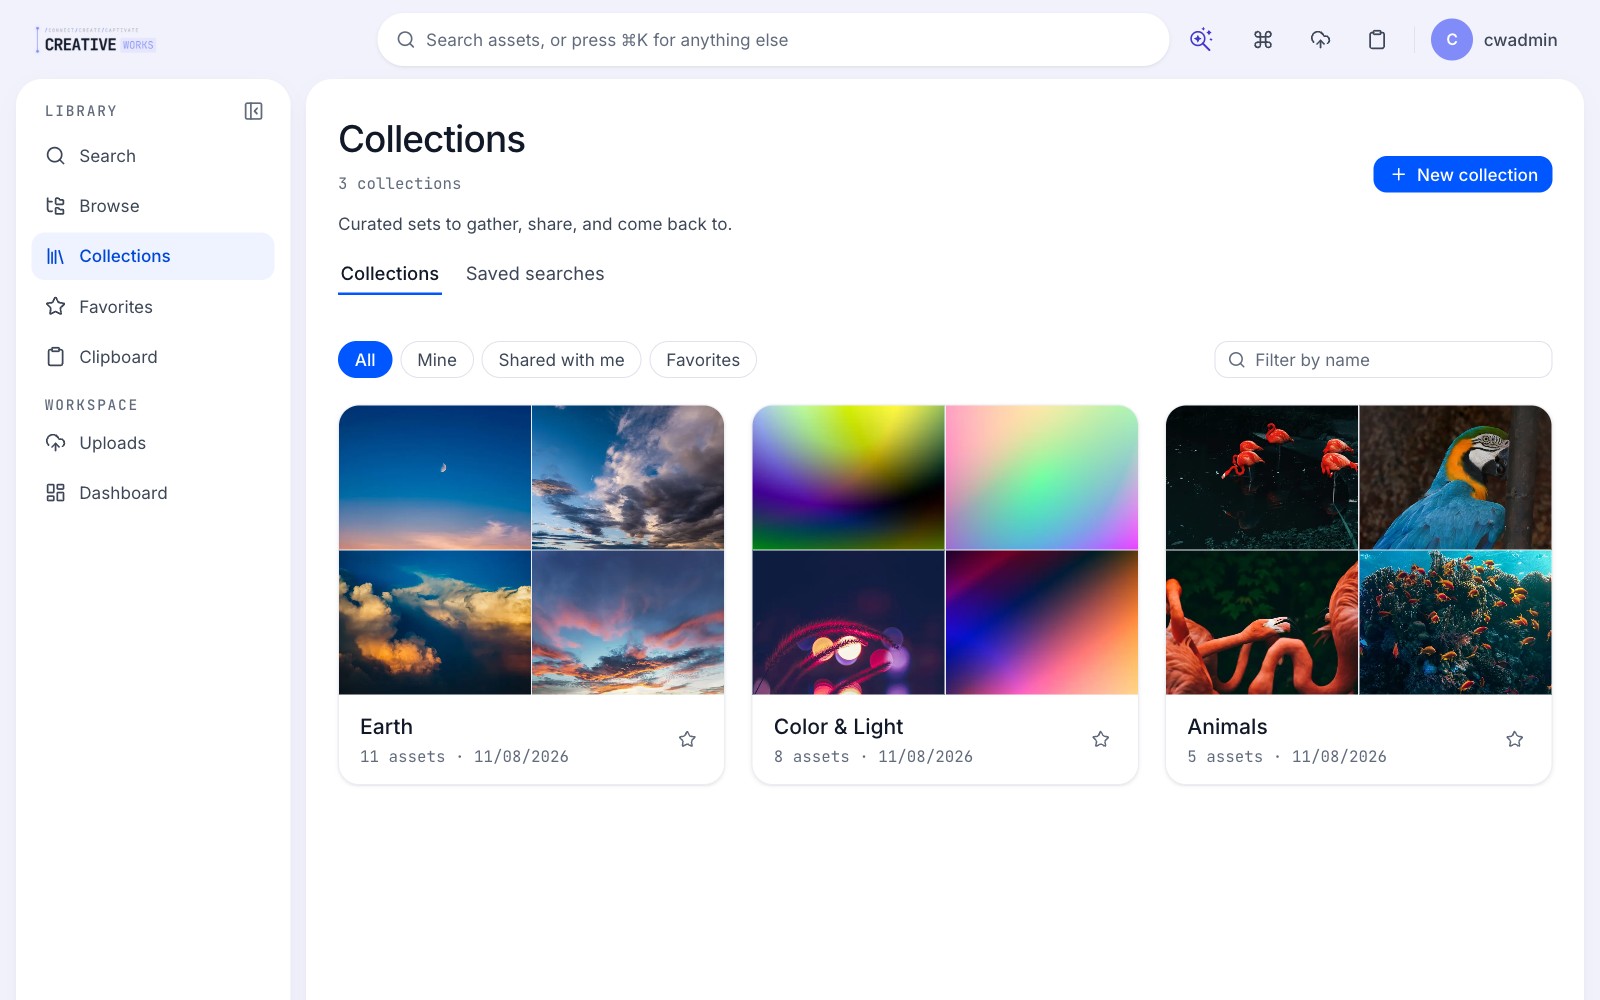This screenshot has height=1000, width=1600.
Task: Filter collections by Mine
Action: (x=437, y=360)
